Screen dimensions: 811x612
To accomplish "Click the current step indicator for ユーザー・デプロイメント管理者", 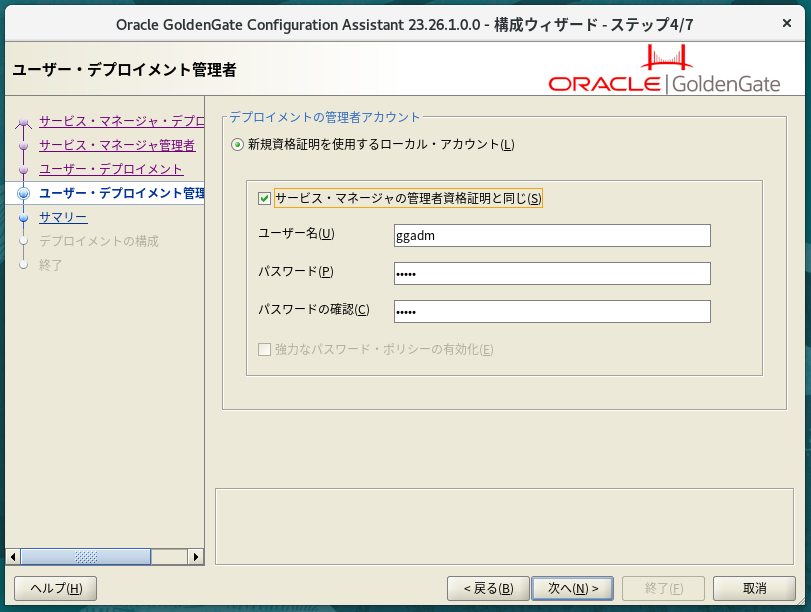I will coord(24,193).
